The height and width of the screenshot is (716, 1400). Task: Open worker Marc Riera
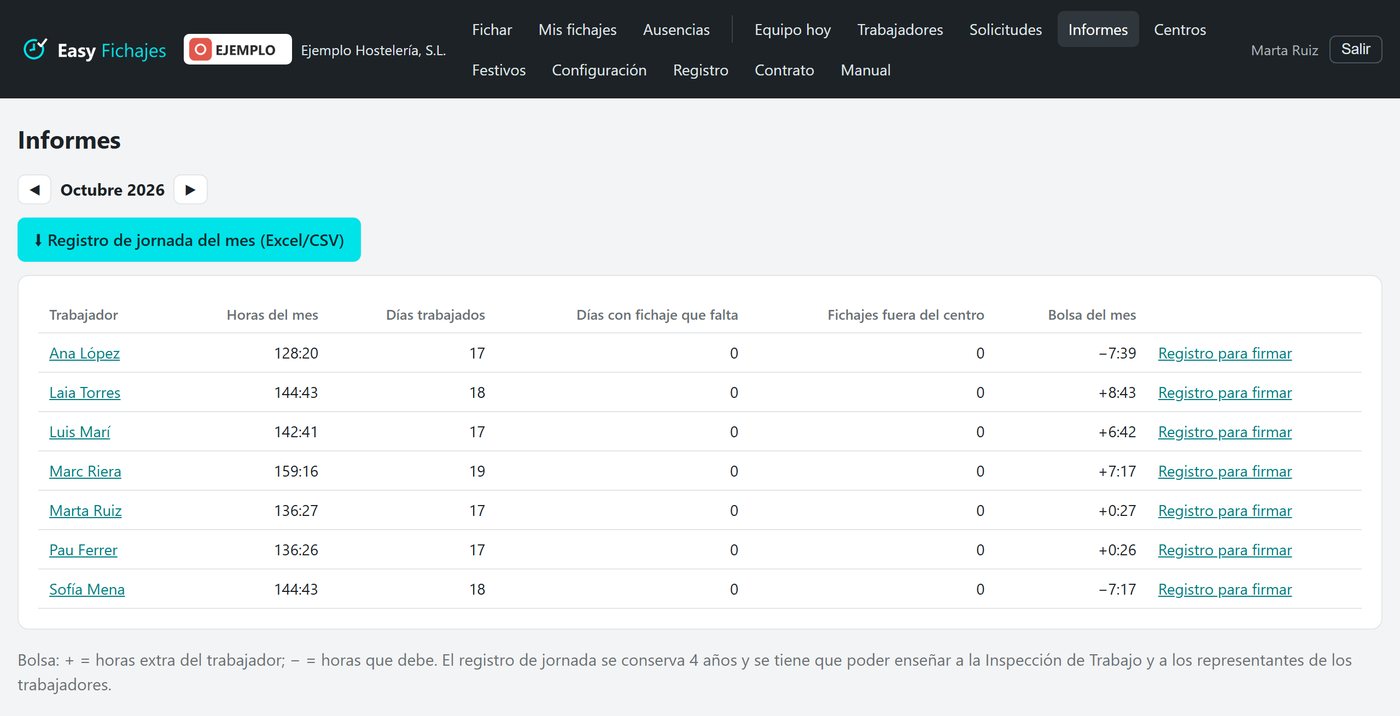[x=85, y=471]
